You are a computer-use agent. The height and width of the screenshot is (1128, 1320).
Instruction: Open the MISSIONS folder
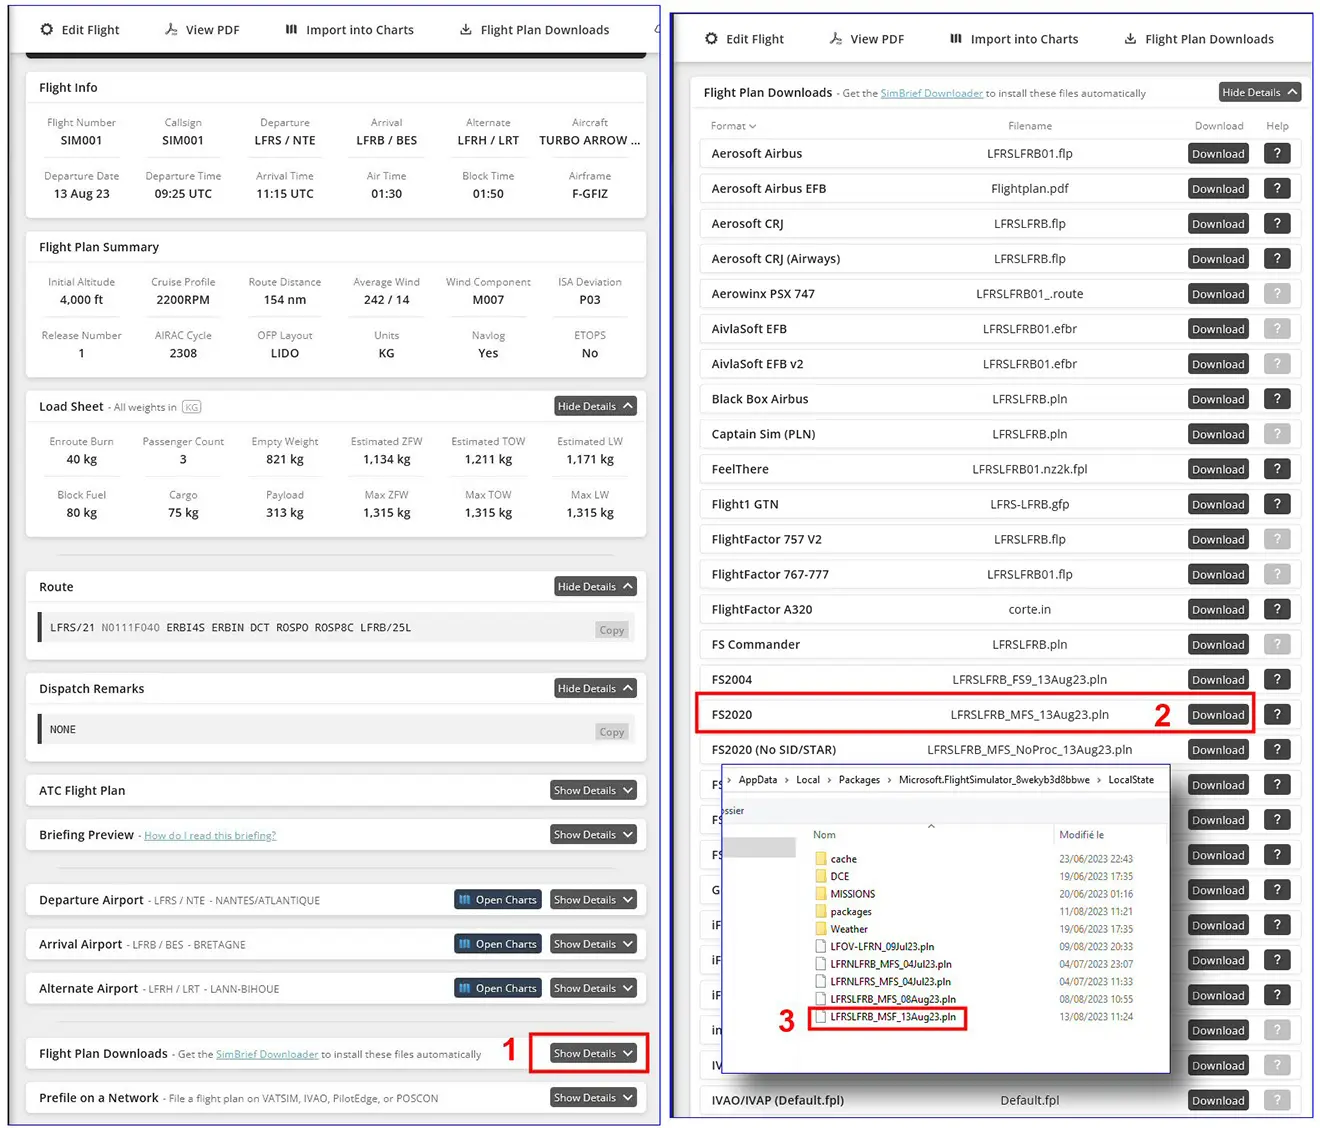click(x=845, y=894)
